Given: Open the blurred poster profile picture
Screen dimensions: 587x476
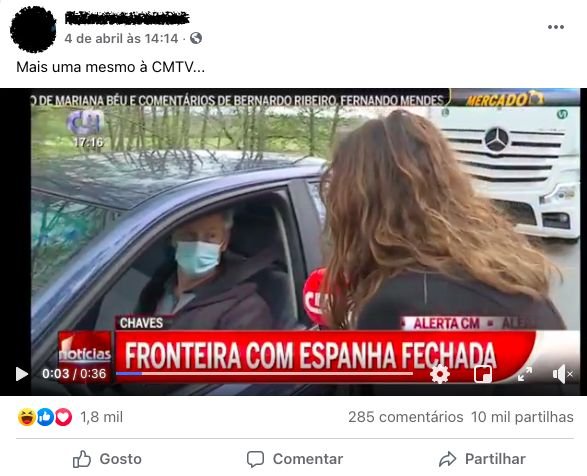Looking at the screenshot, I should tap(33, 29).
